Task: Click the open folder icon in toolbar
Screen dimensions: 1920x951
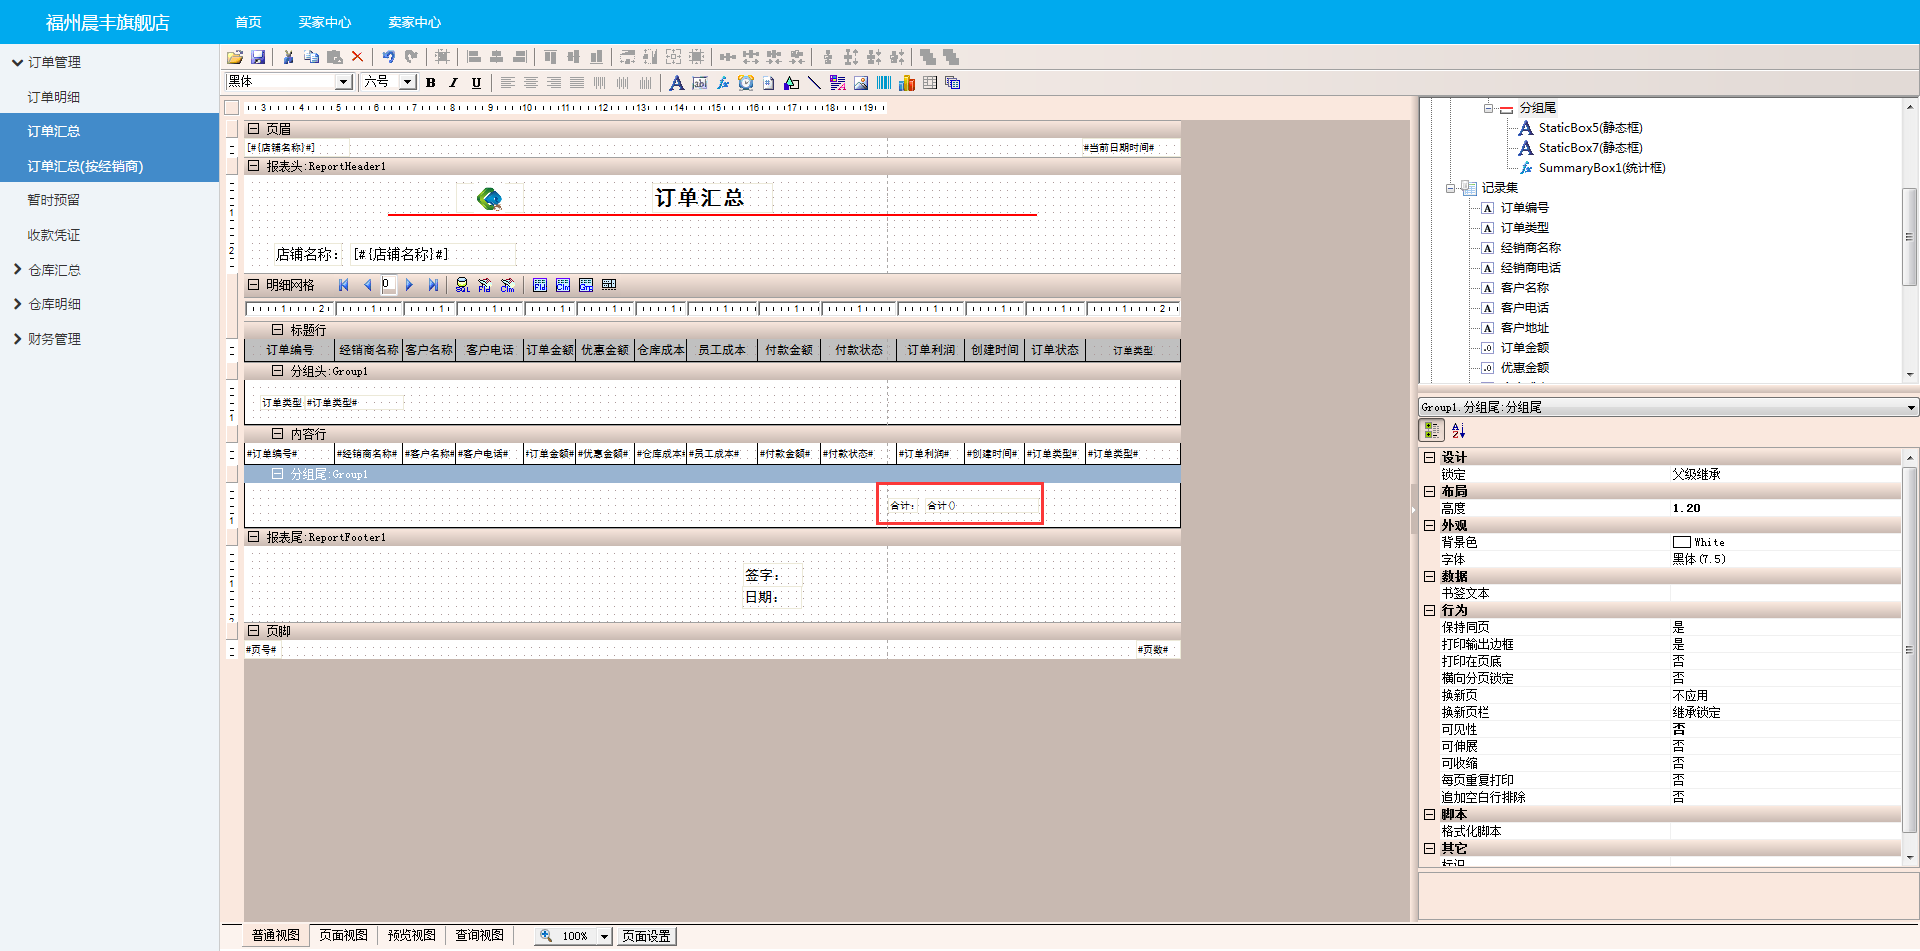Action: pyautogui.click(x=235, y=57)
